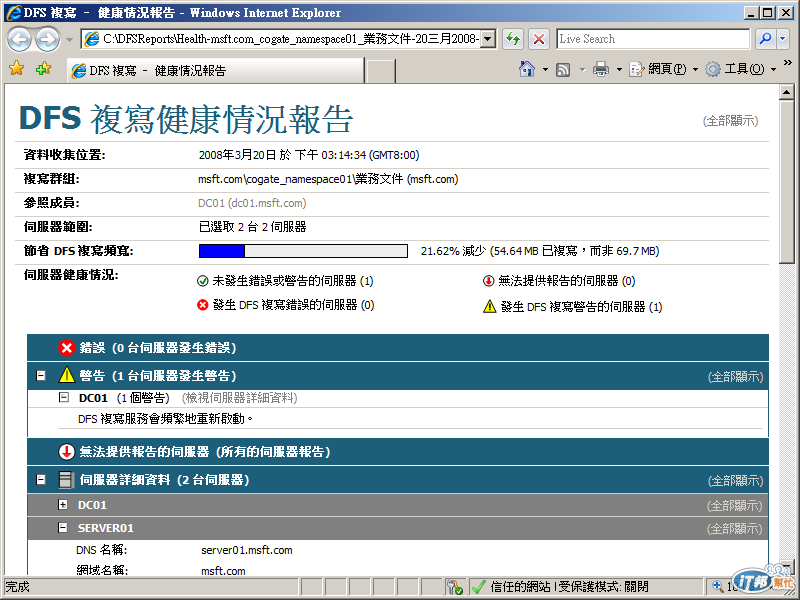The height and width of the screenshot is (600, 800).
Task: Open the address bar history dropdown
Action: coord(488,39)
